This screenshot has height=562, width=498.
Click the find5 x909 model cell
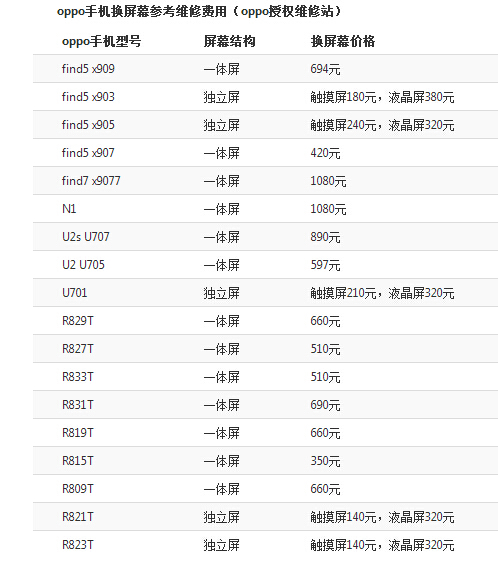pyautogui.click(x=88, y=68)
